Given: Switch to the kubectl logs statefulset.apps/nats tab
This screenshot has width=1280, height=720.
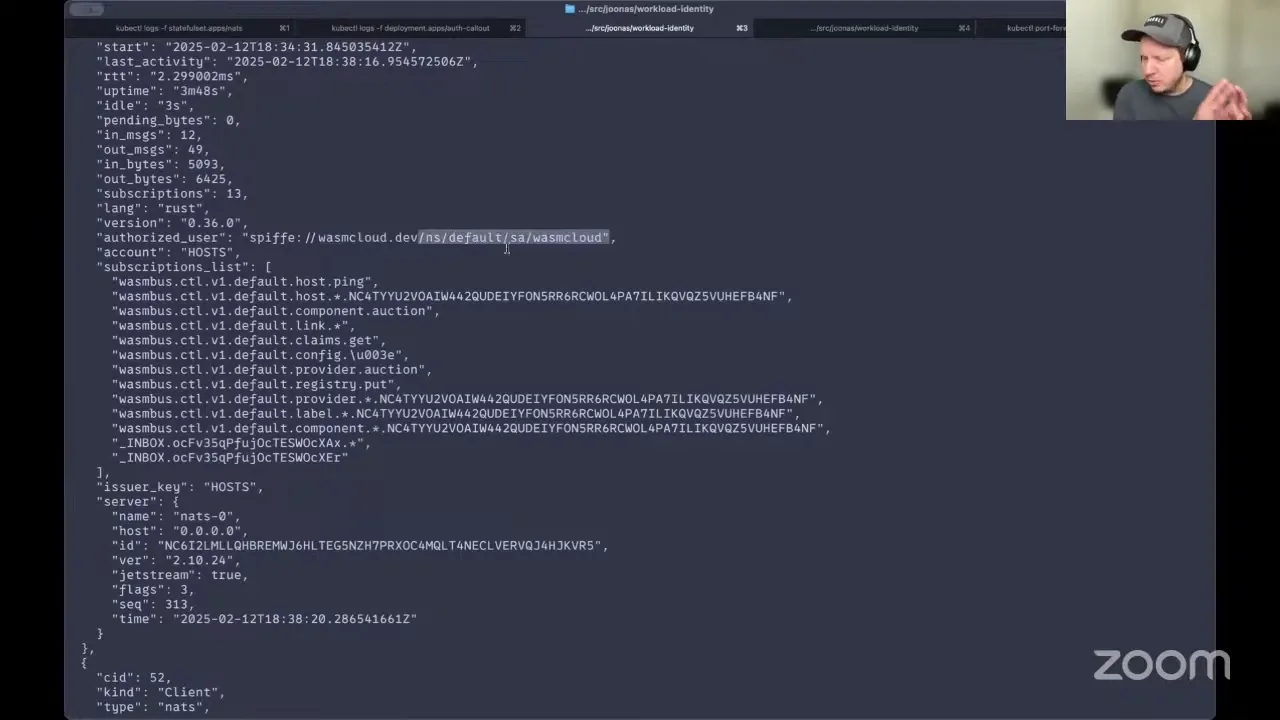Looking at the screenshot, I should click(180, 28).
